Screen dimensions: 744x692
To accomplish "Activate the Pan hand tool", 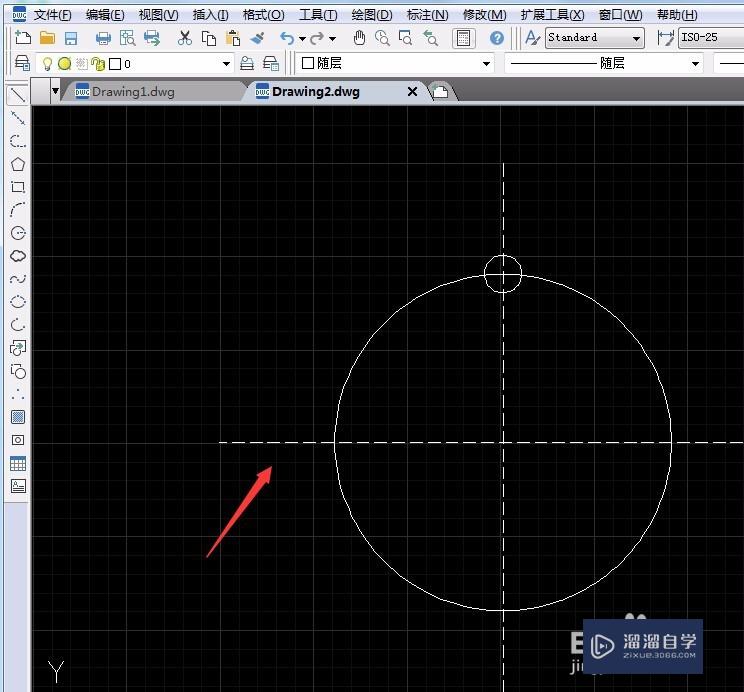I will (359, 38).
